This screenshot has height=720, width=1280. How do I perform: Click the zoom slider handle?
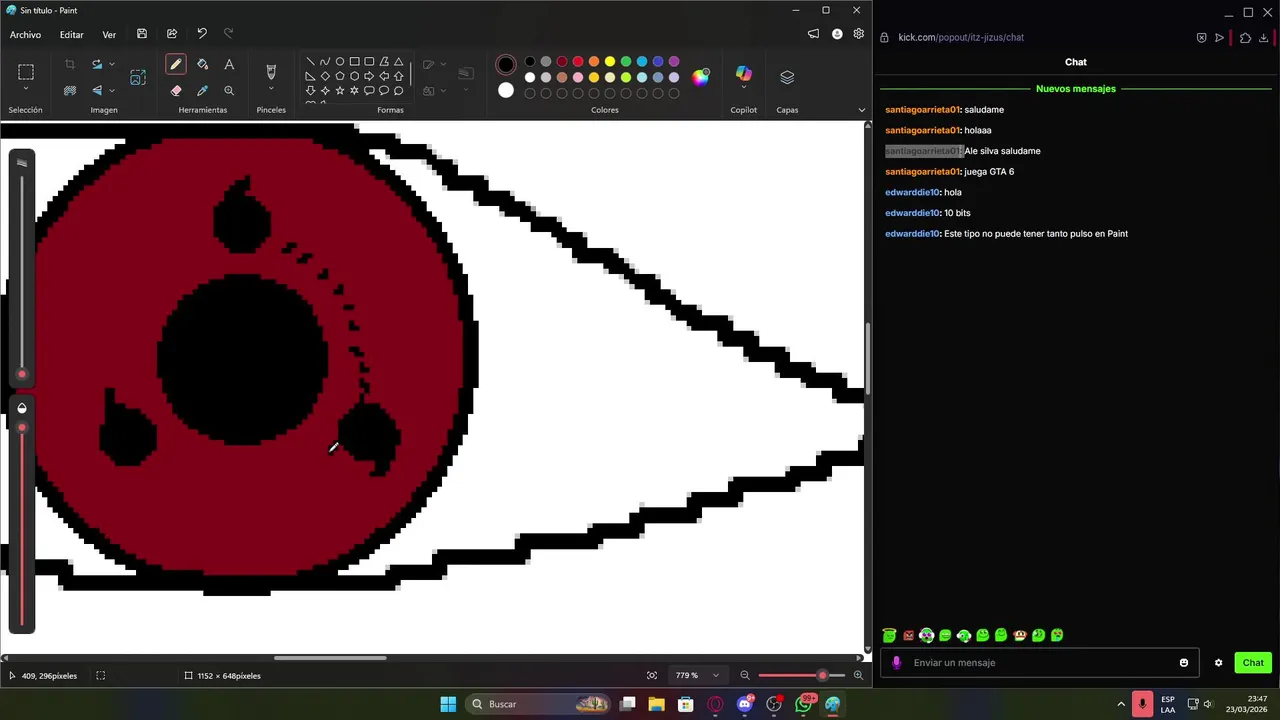pyautogui.click(x=822, y=676)
